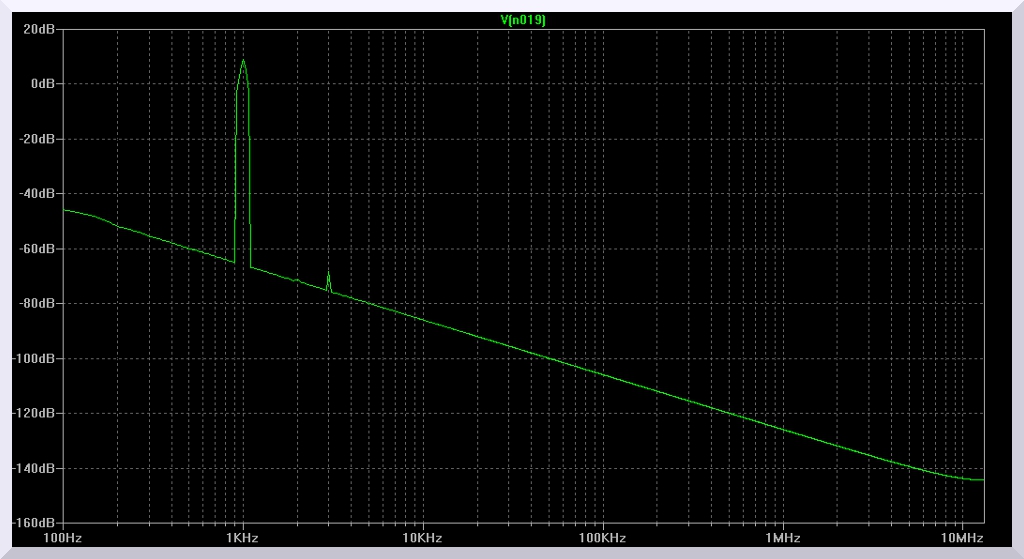Screen dimensions: 1024x559
Task: Select the 1MHz frequency axis label
Action: pos(782,538)
